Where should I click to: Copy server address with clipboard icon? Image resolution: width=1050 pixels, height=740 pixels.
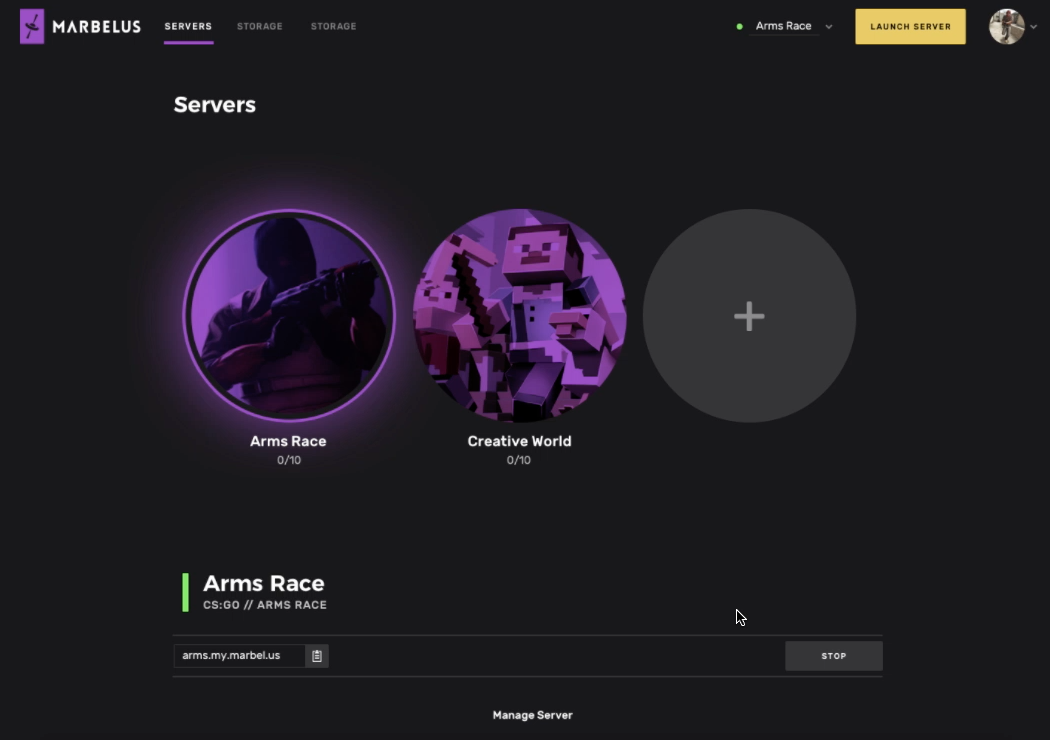[317, 656]
